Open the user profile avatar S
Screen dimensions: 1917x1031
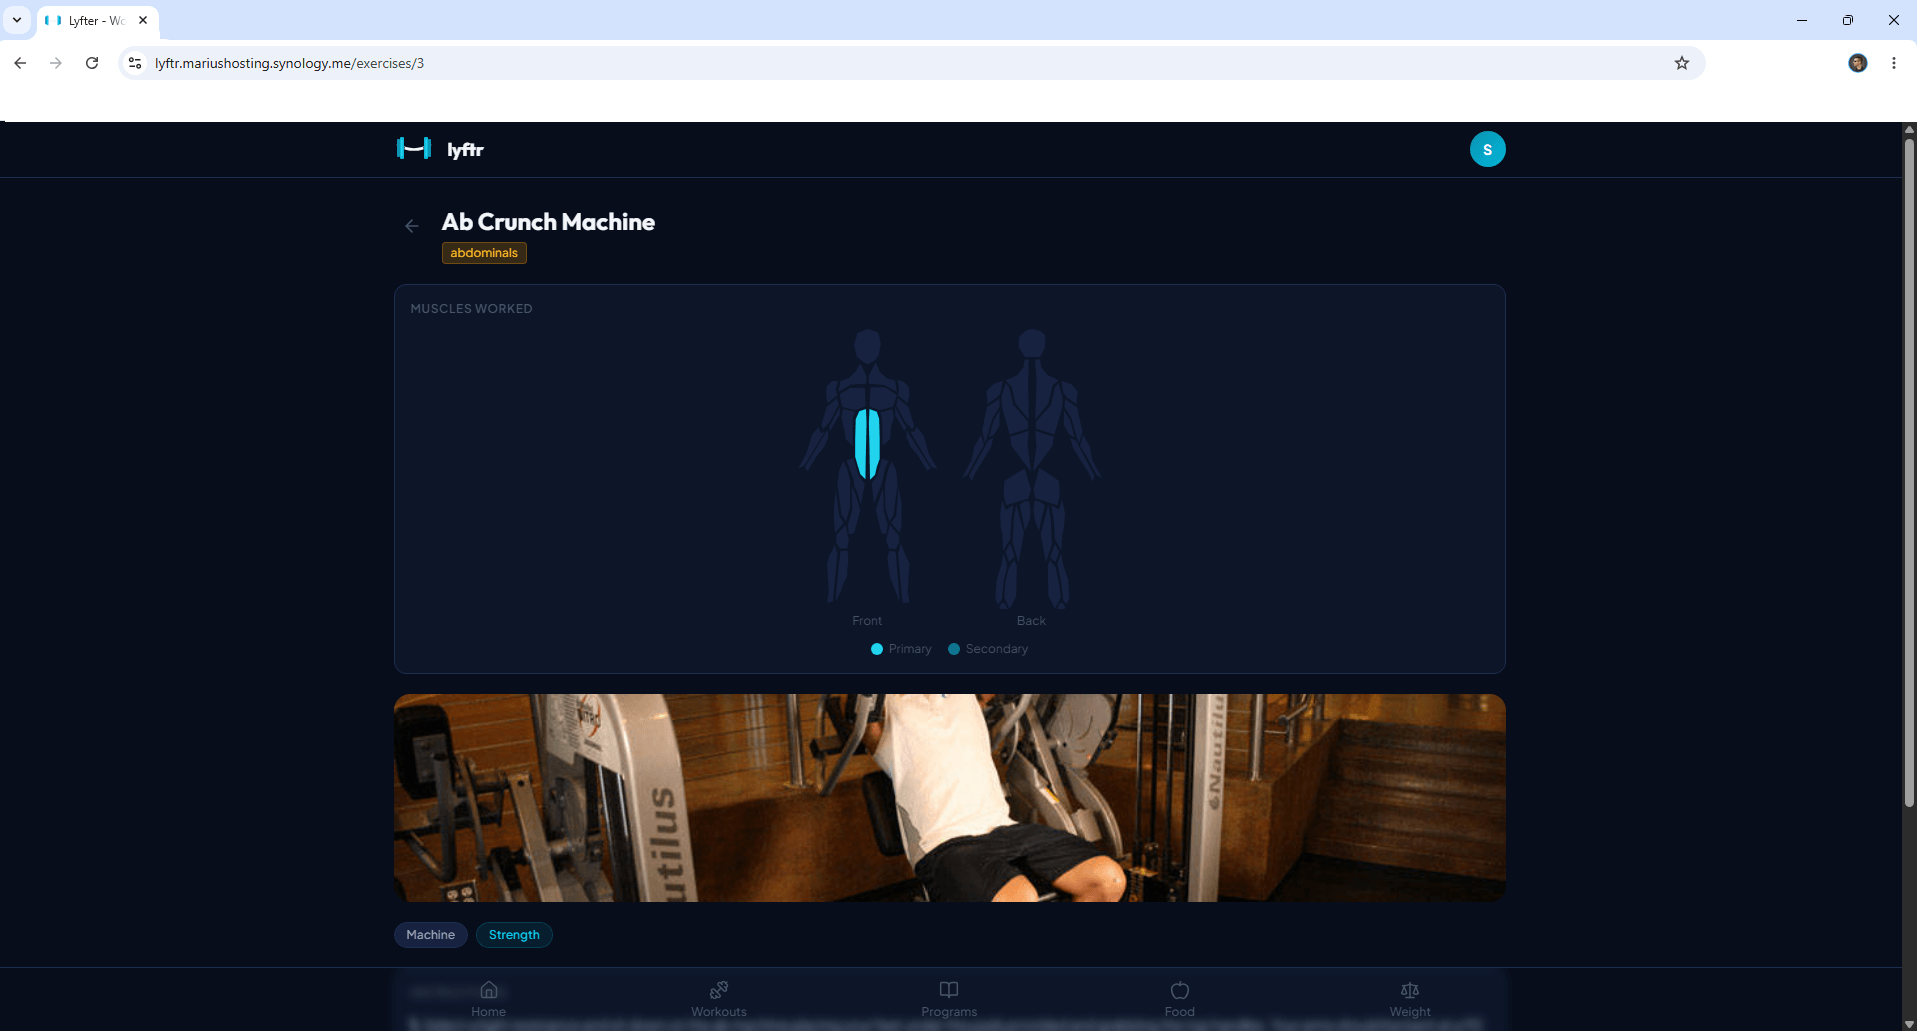click(x=1487, y=149)
